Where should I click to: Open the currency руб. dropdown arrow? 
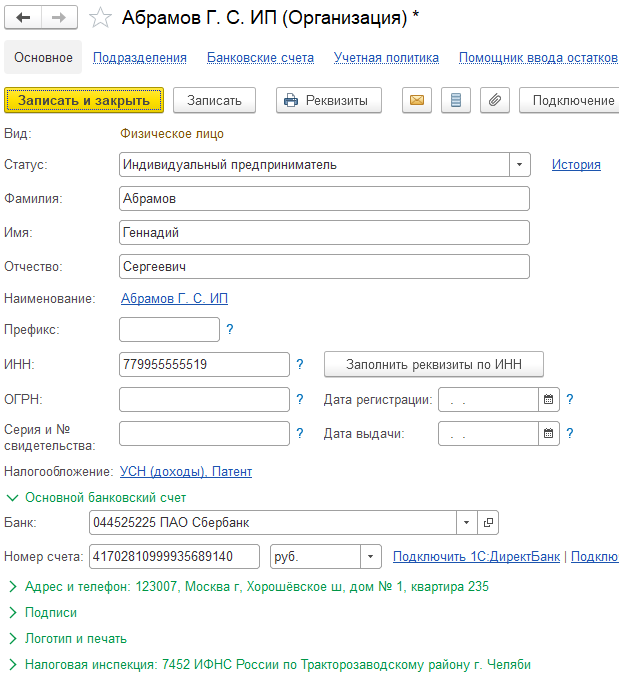pyautogui.click(x=371, y=556)
